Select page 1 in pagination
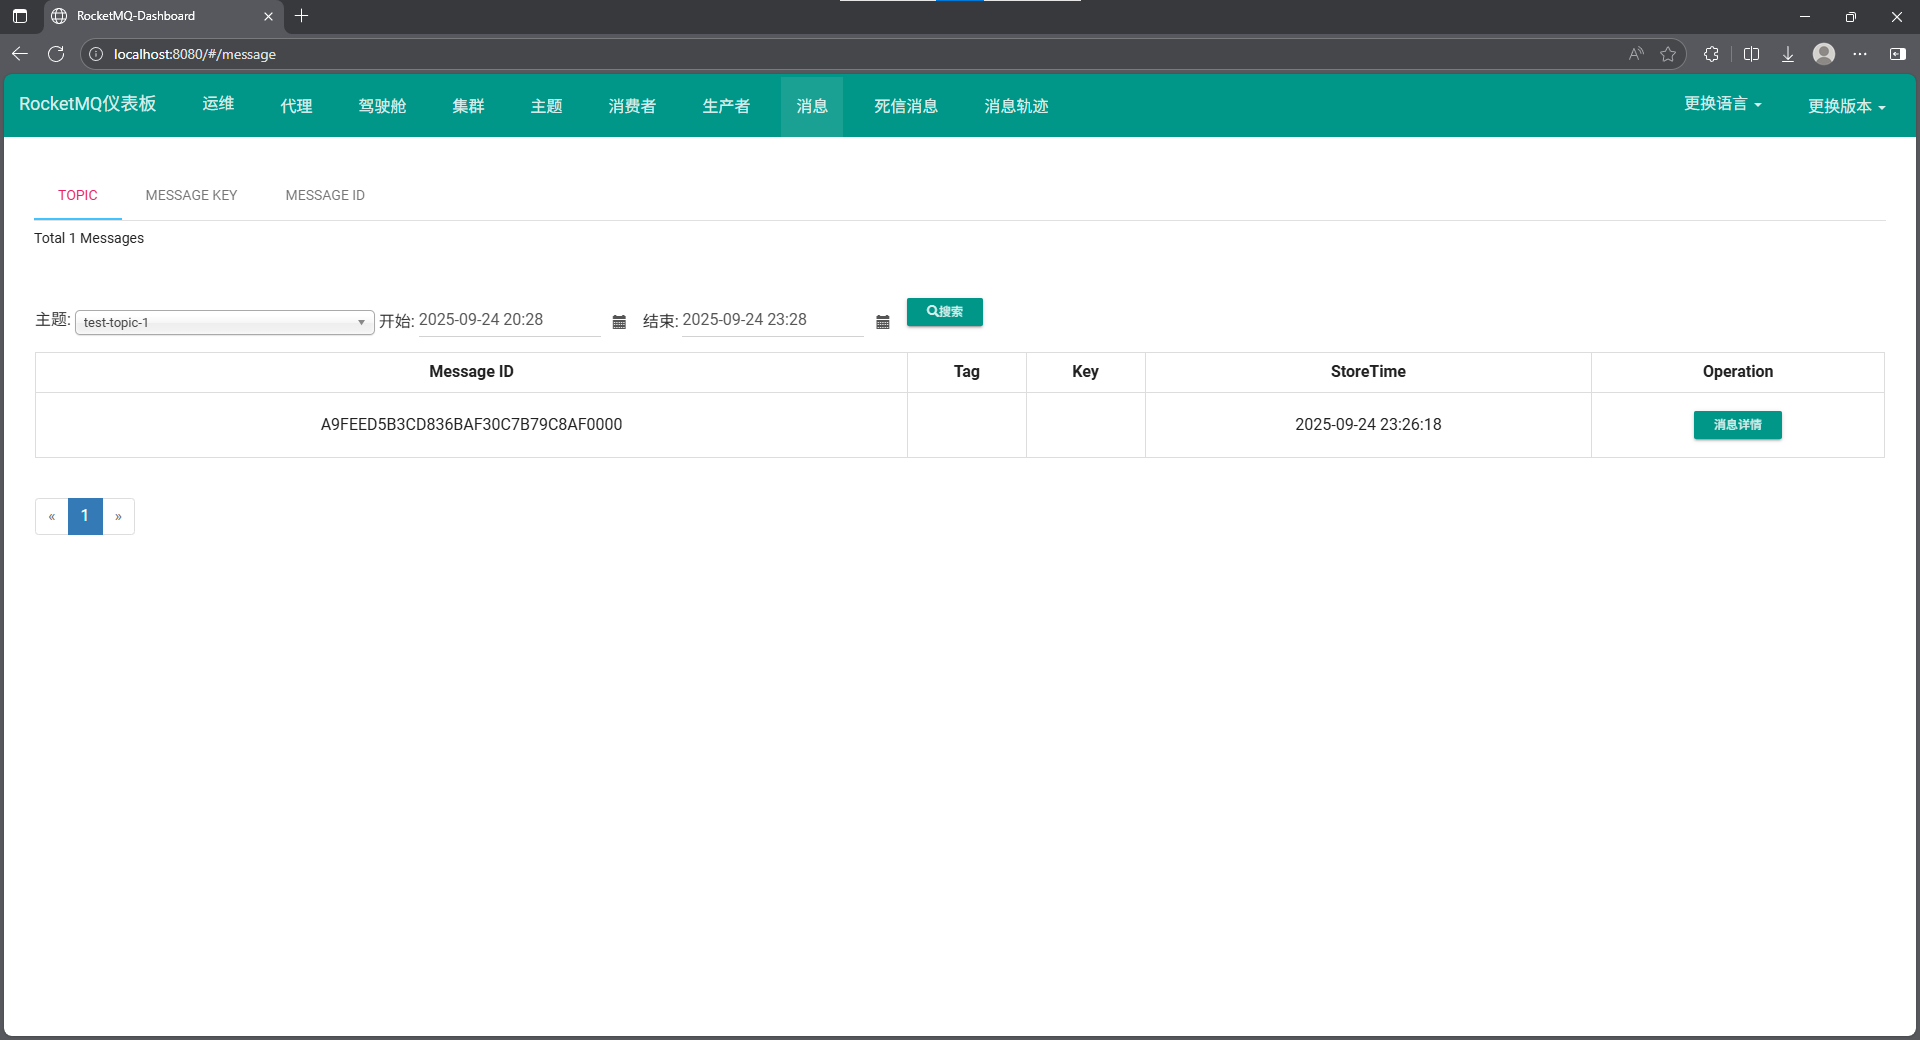This screenshot has width=1920, height=1040. coord(85,516)
